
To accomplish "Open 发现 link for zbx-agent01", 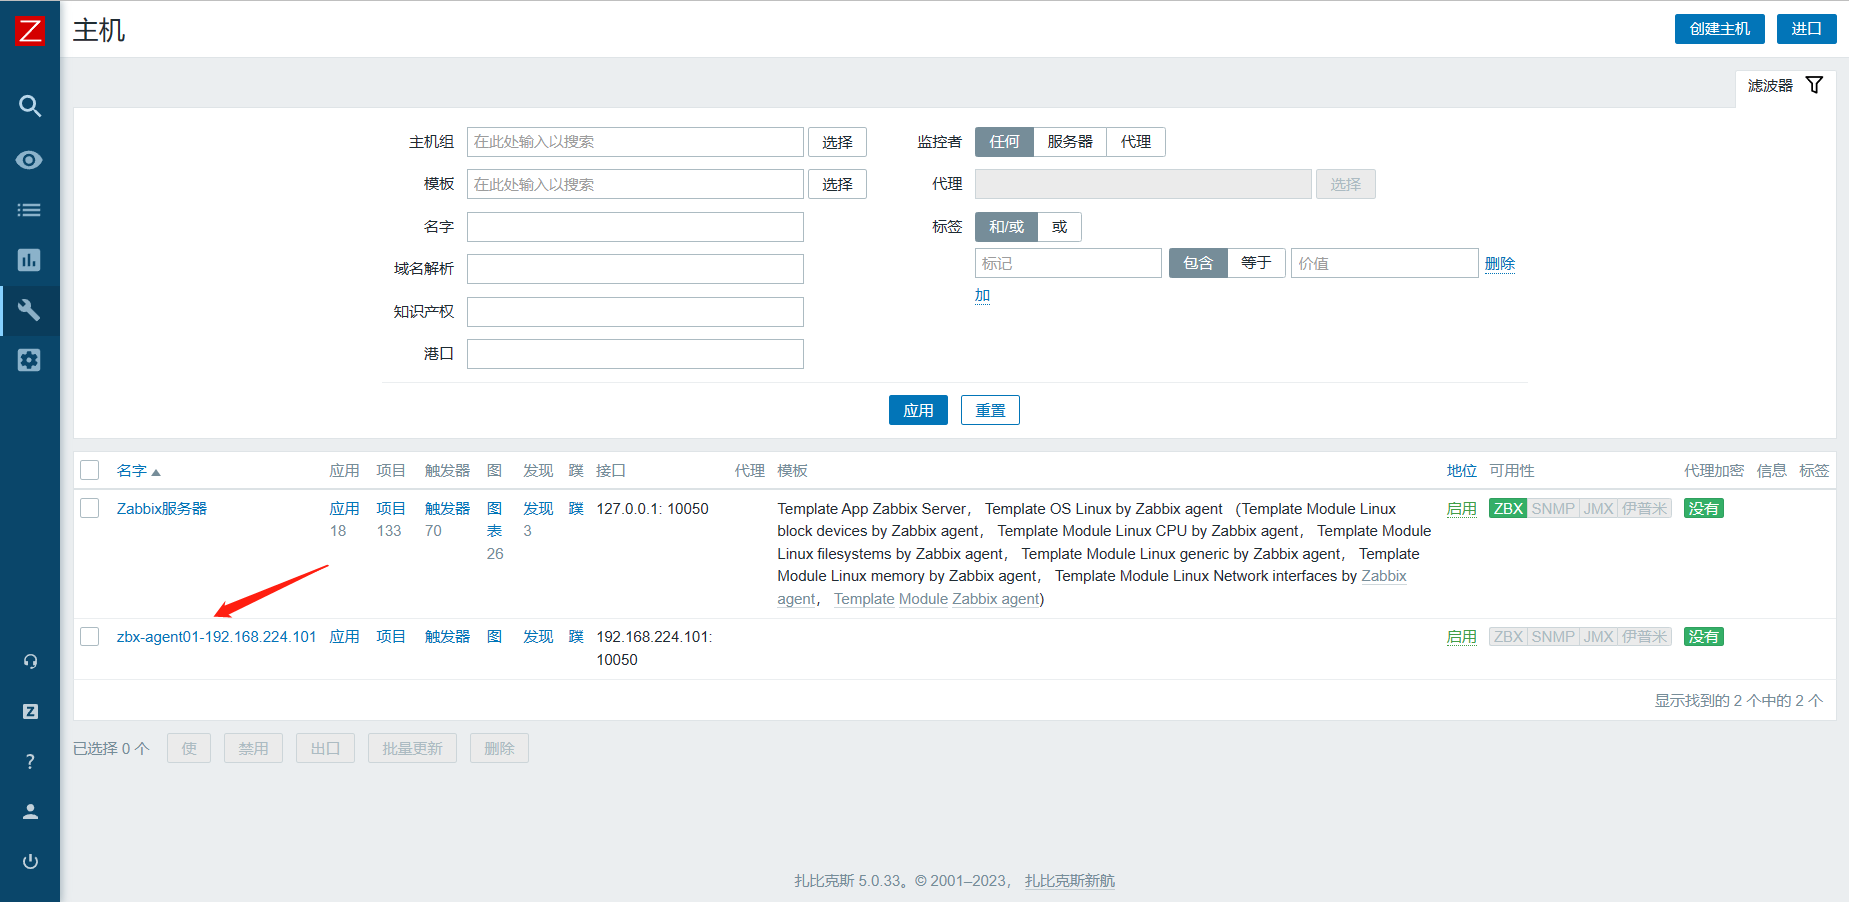I will coord(538,637).
